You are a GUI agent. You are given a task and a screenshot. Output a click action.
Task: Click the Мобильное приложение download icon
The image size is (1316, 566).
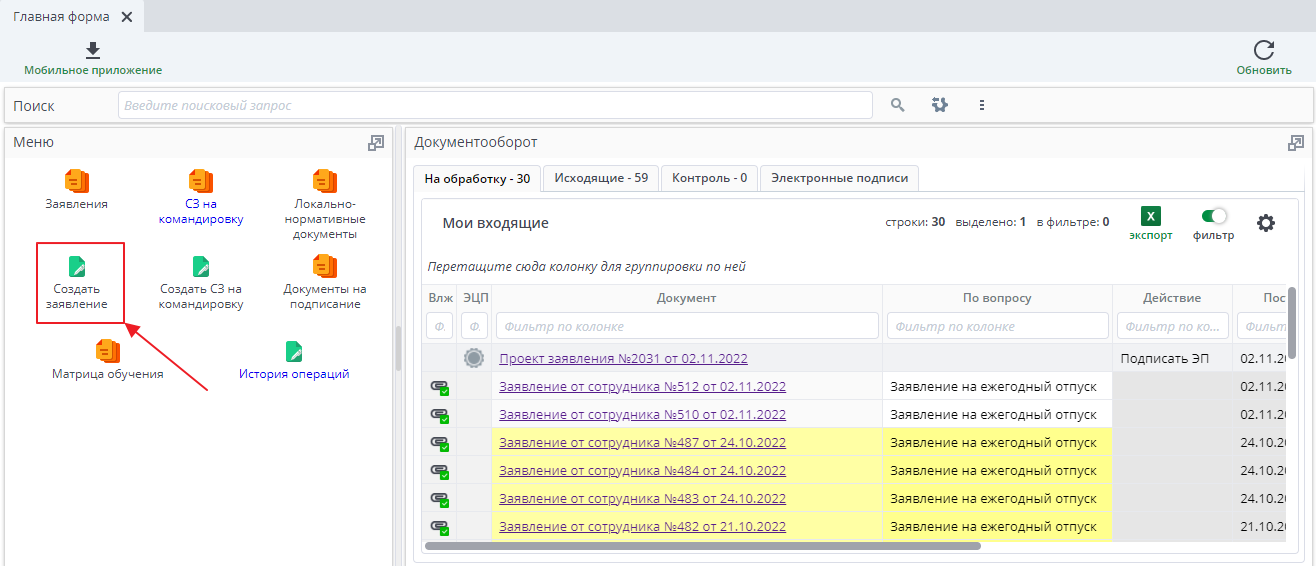tap(93, 50)
